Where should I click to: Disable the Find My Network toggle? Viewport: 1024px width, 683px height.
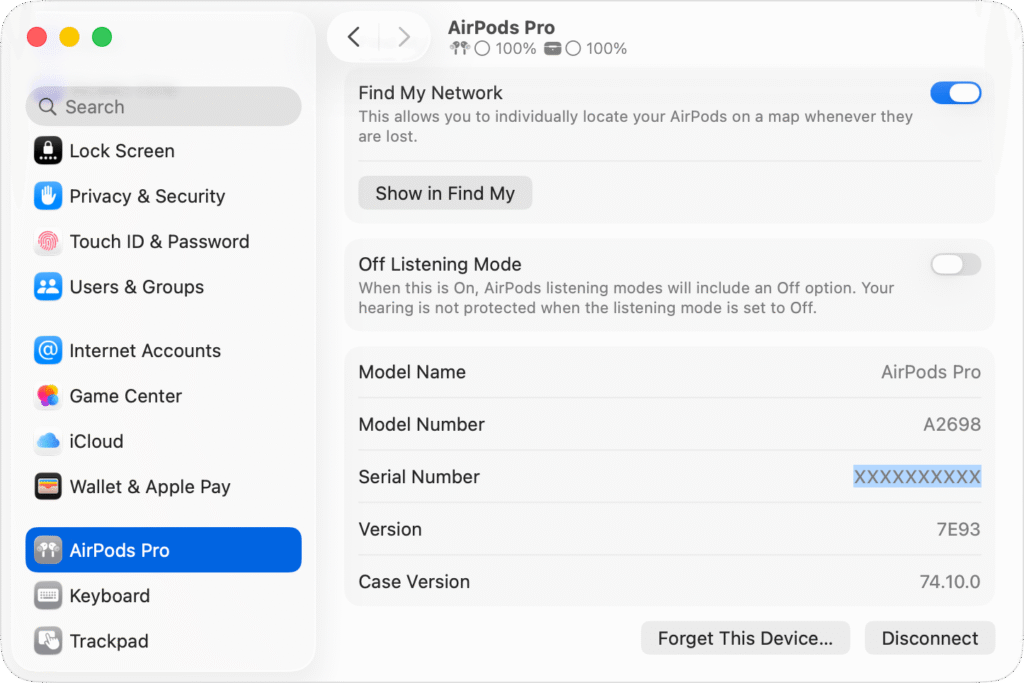coord(956,92)
